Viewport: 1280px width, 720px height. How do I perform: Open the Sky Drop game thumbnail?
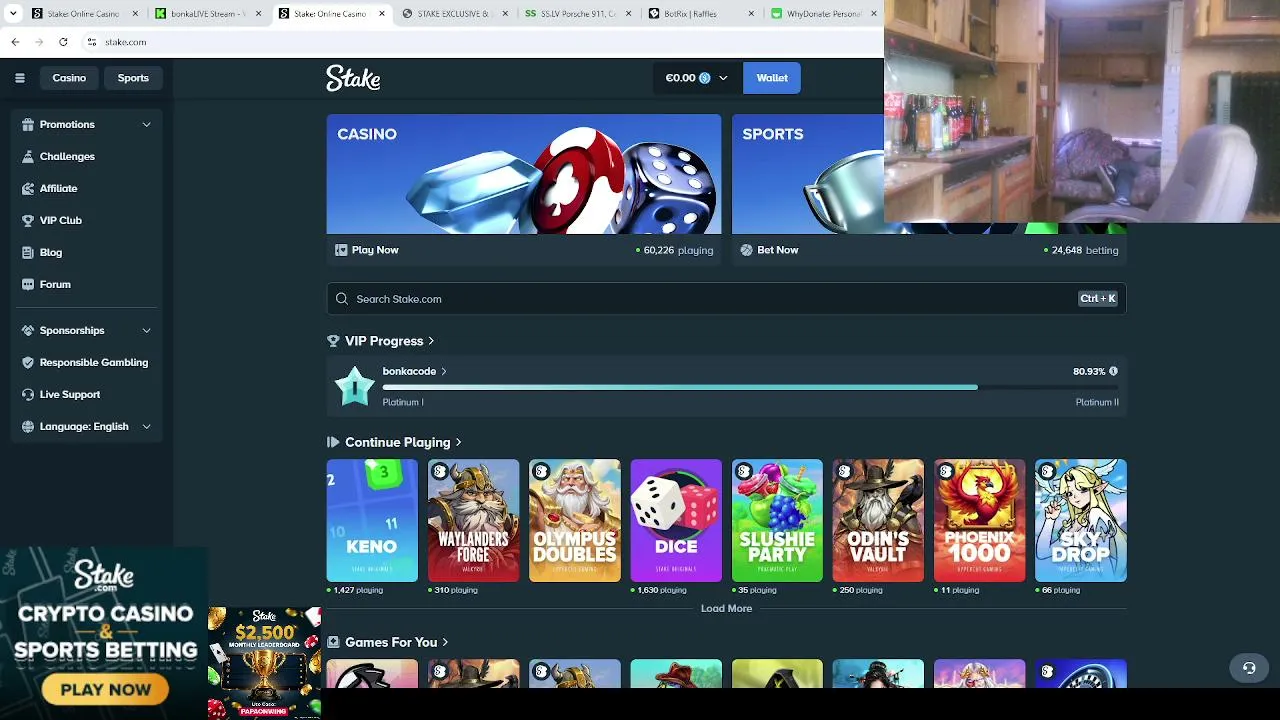pos(1081,520)
